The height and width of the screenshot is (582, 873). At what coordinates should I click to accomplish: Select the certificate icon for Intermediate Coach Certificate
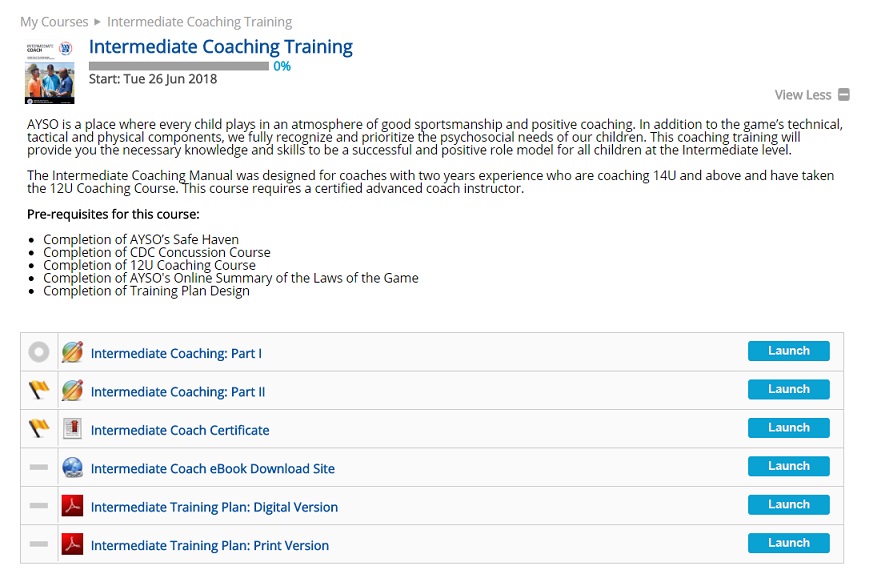pos(74,428)
